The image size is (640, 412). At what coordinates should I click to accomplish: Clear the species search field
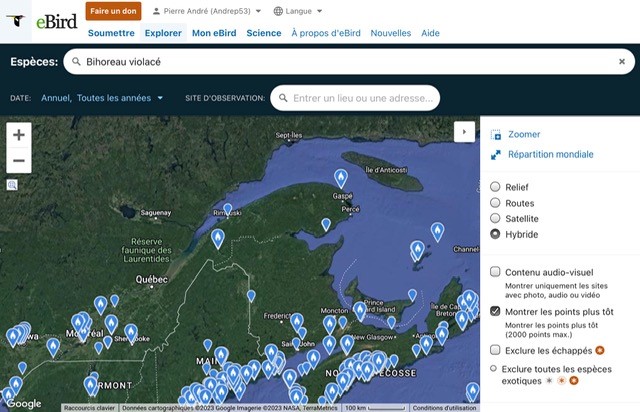621,62
